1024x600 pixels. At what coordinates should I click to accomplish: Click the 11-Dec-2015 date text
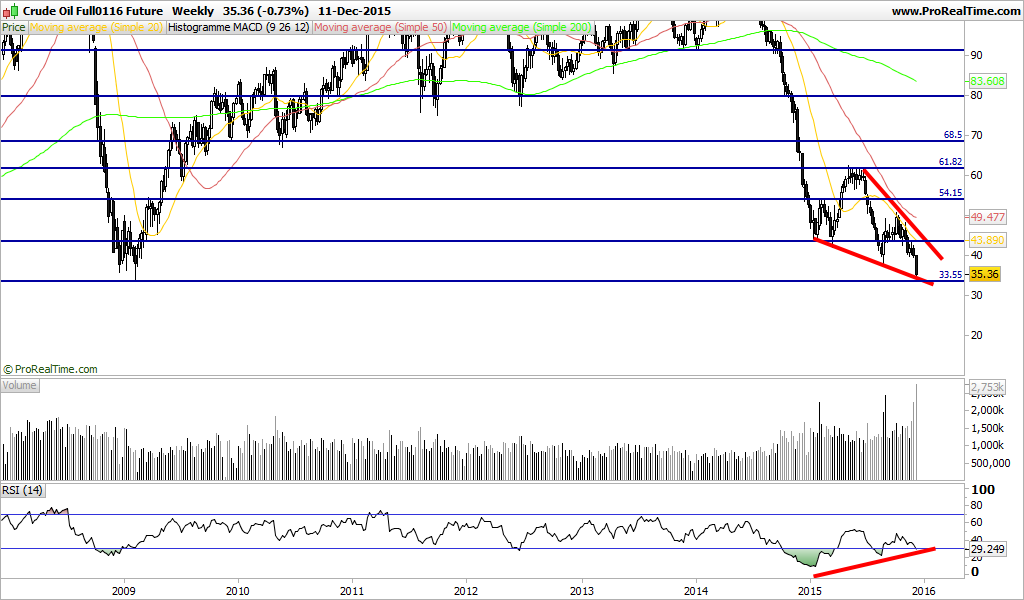[x=355, y=11]
